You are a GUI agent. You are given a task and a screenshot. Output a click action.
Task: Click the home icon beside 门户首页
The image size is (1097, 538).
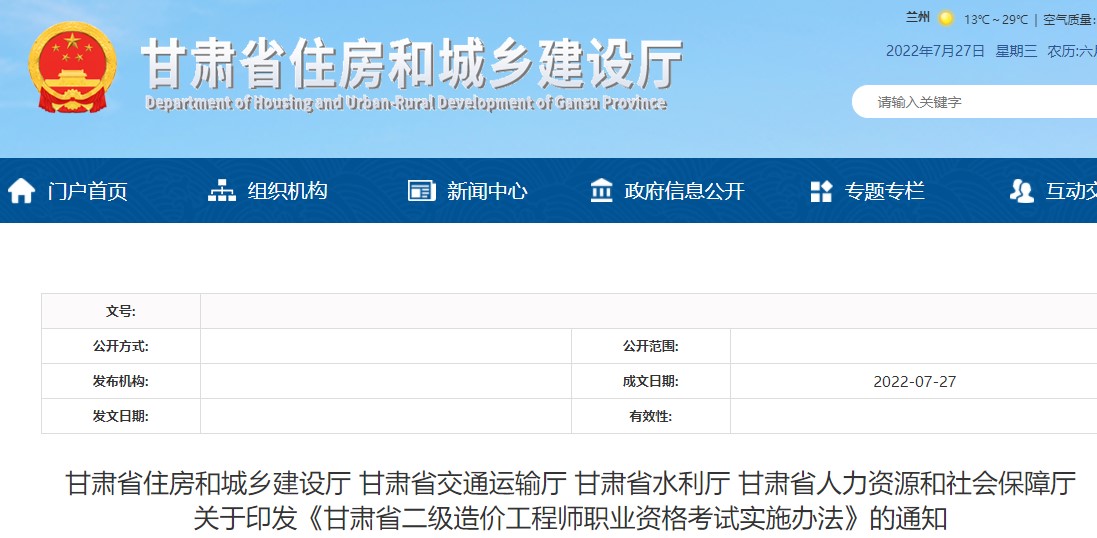click(x=22, y=191)
